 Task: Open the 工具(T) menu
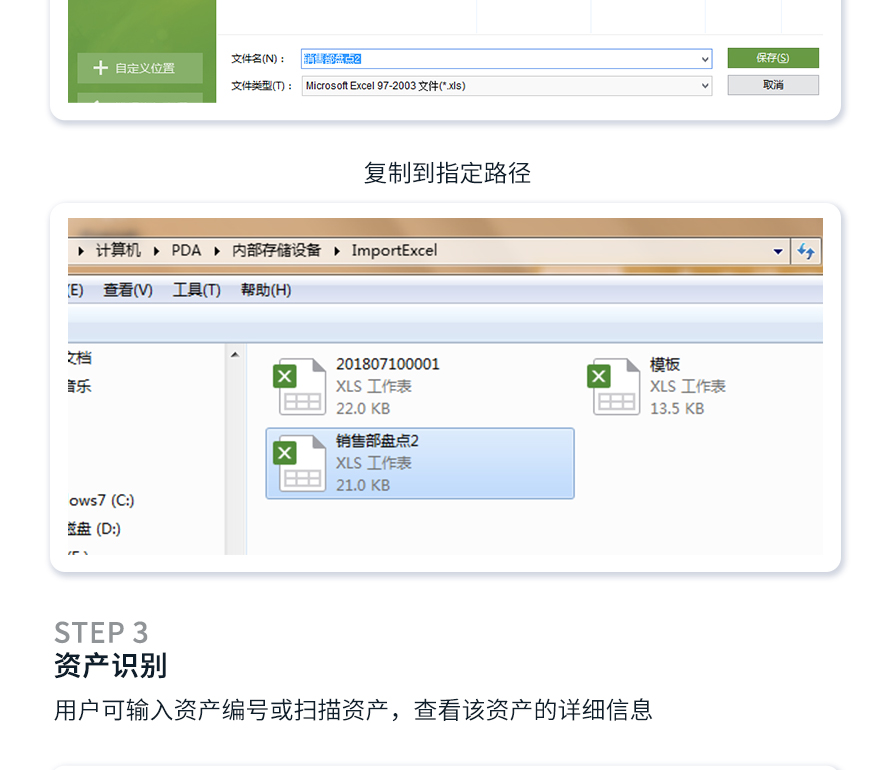coord(196,290)
